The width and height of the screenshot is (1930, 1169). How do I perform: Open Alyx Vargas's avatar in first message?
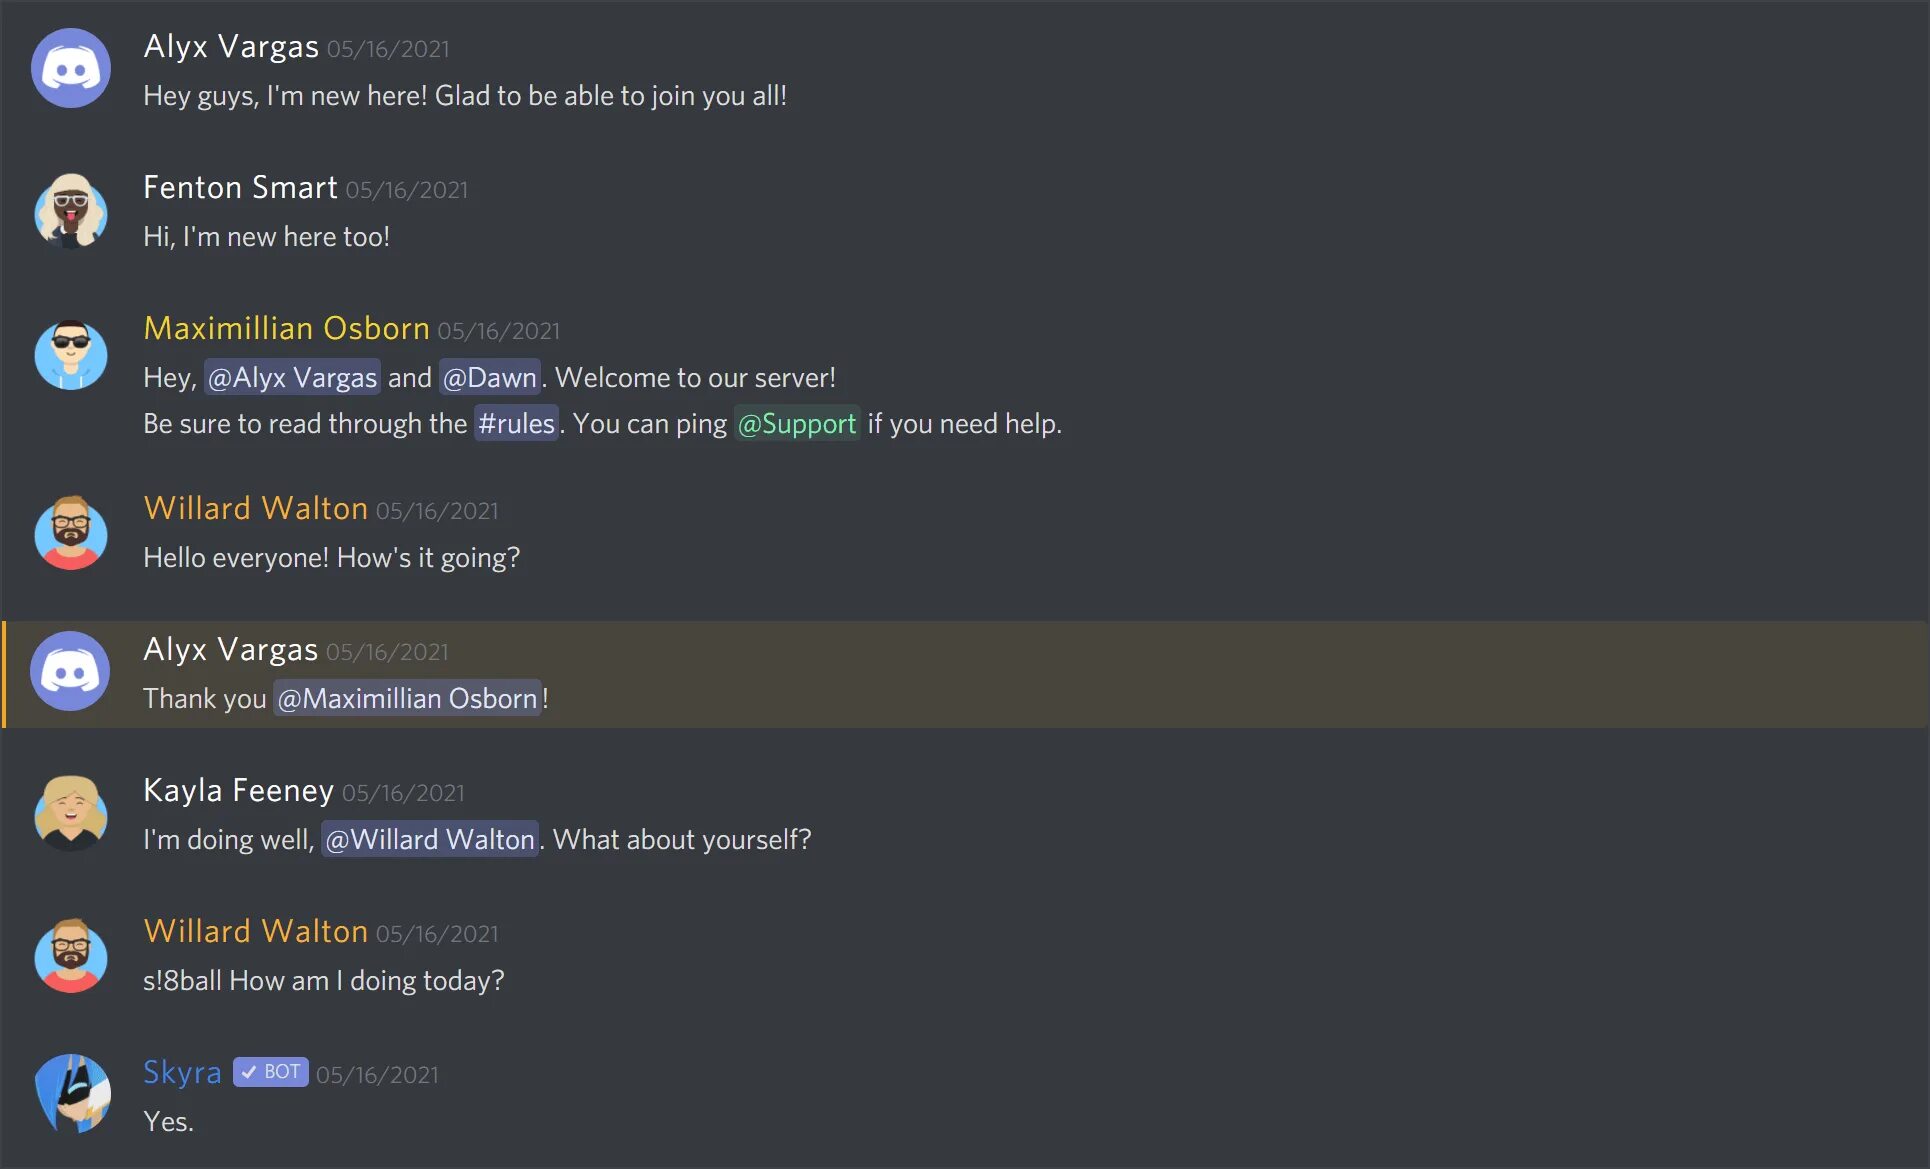[71, 68]
